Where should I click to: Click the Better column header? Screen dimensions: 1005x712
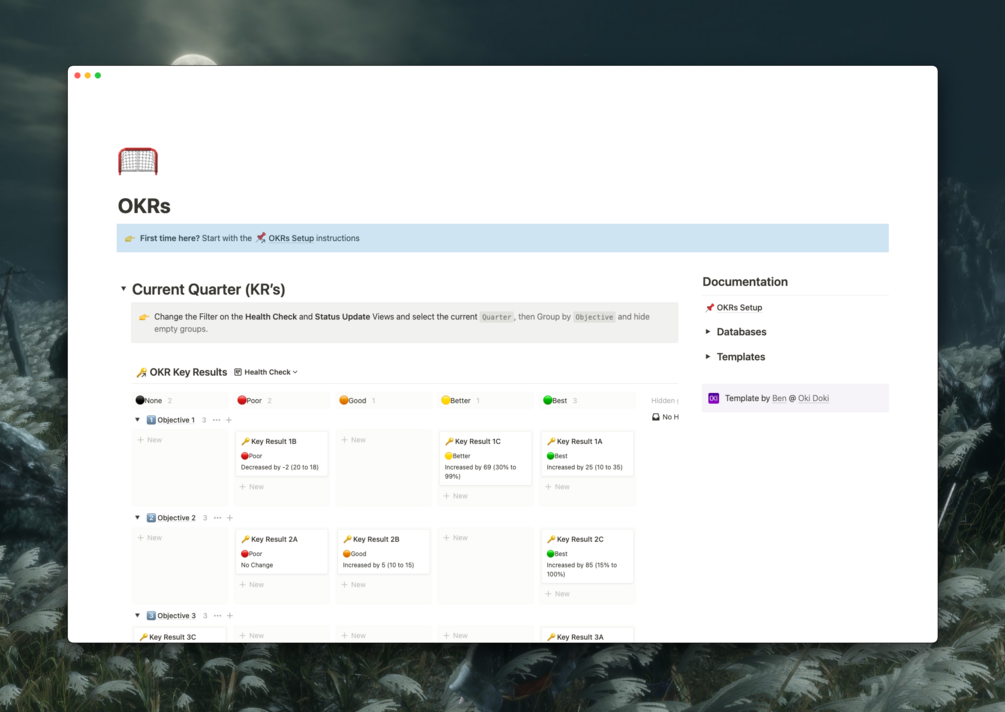pos(456,401)
